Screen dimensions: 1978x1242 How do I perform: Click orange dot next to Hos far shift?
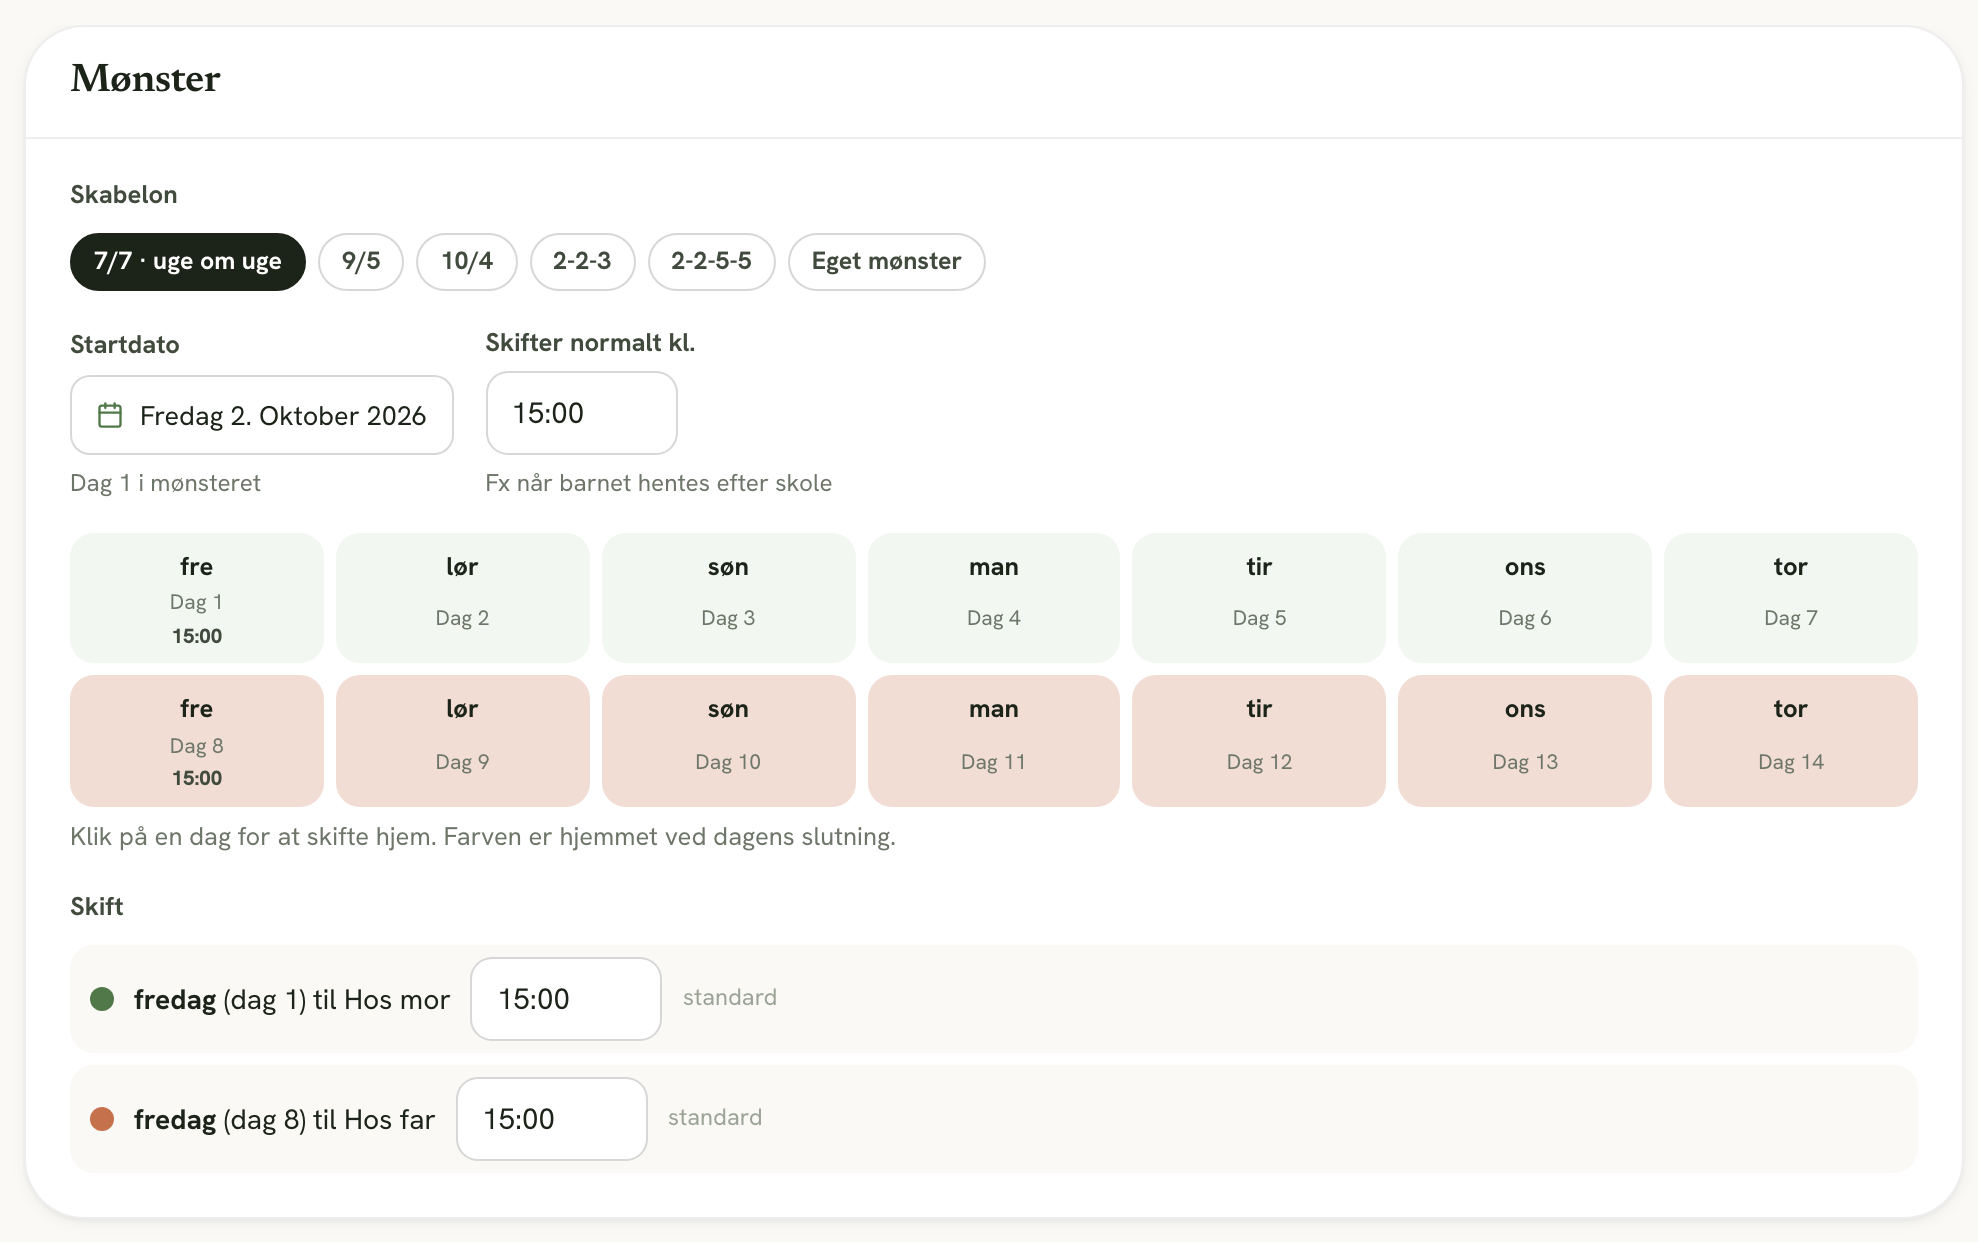102,1119
